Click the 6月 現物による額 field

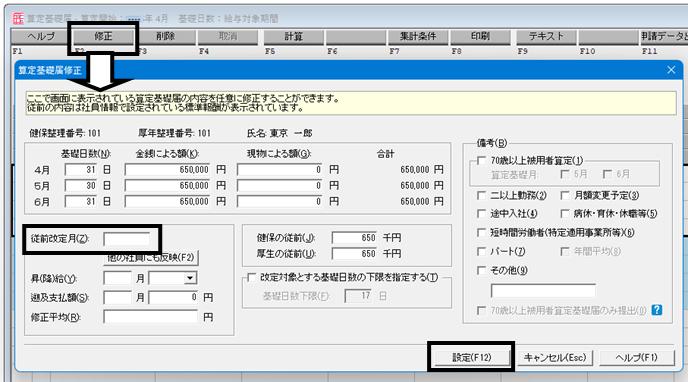(x=280, y=202)
